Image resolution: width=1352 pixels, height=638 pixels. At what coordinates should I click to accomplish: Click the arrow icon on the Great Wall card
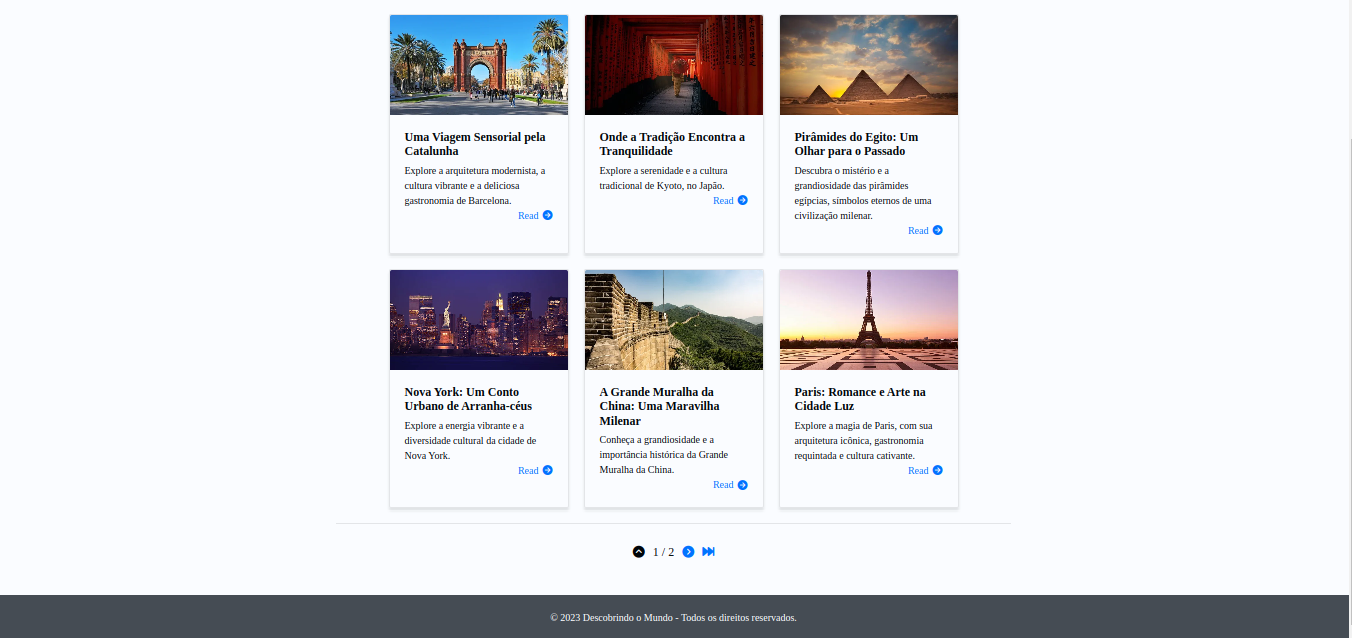pyautogui.click(x=743, y=486)
